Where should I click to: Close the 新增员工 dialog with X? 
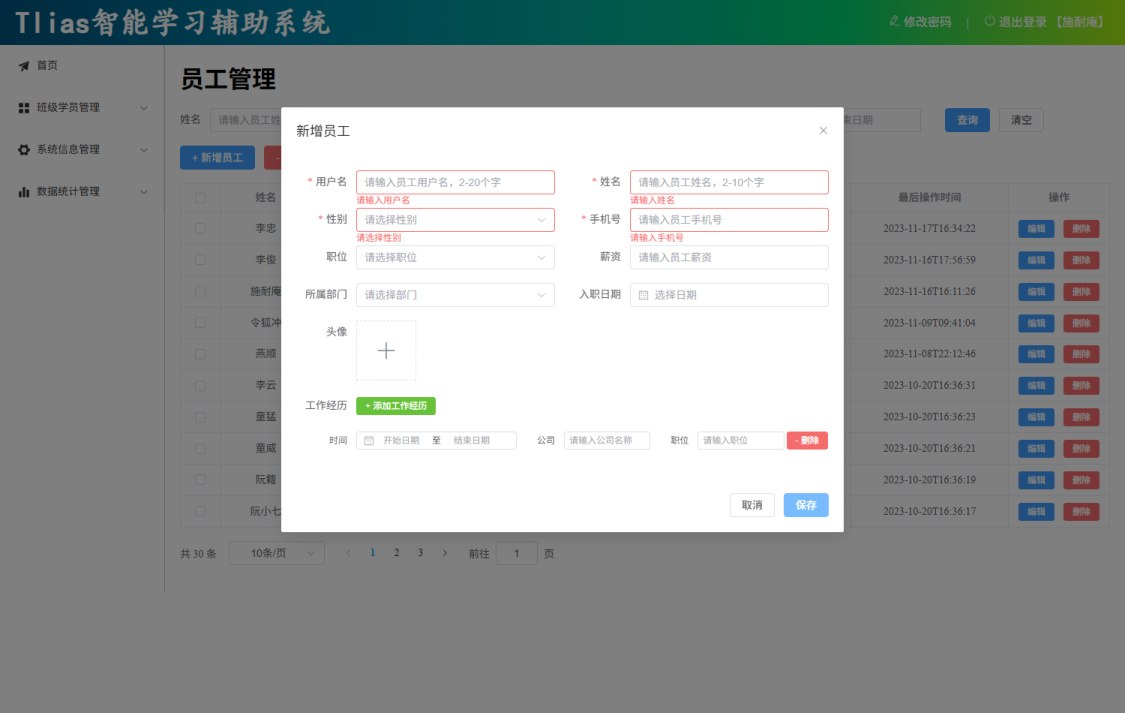point(823,131)
